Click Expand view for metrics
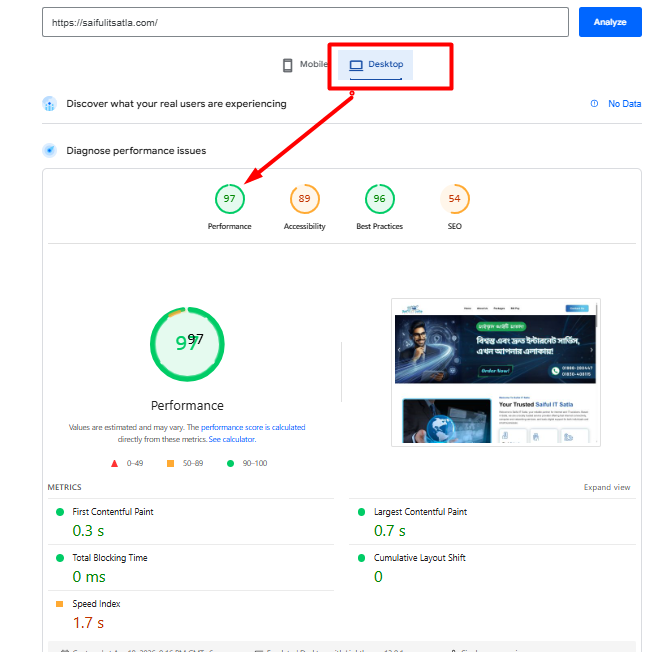672x652 pixels. pos(607,487)
